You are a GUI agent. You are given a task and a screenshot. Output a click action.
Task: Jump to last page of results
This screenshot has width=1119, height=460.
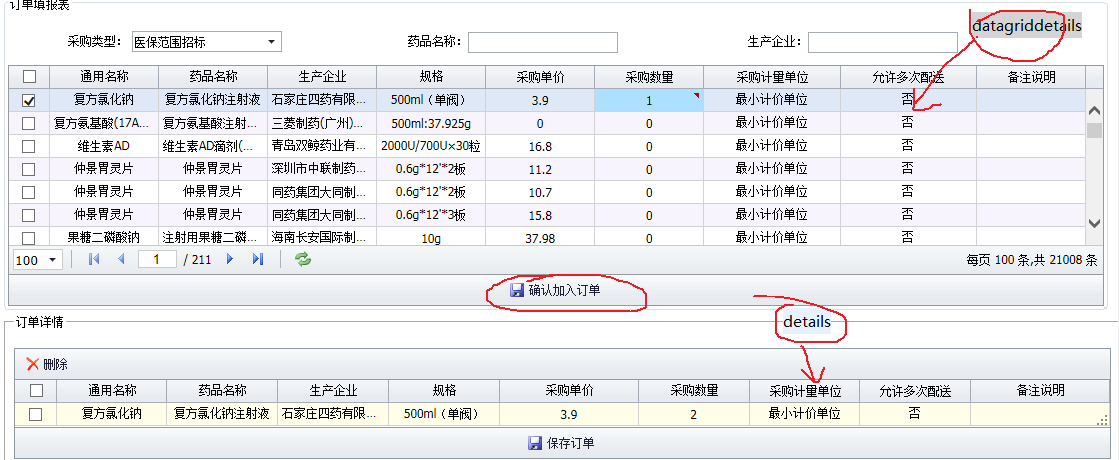tap(257, 259)
